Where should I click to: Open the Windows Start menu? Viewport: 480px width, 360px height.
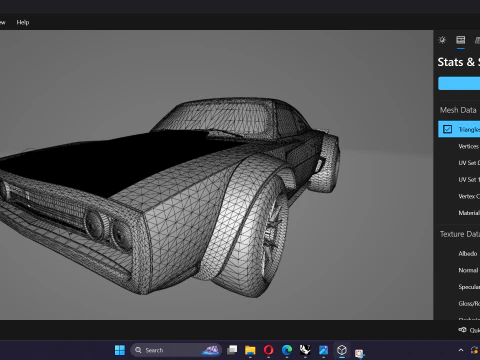point(120,350)
